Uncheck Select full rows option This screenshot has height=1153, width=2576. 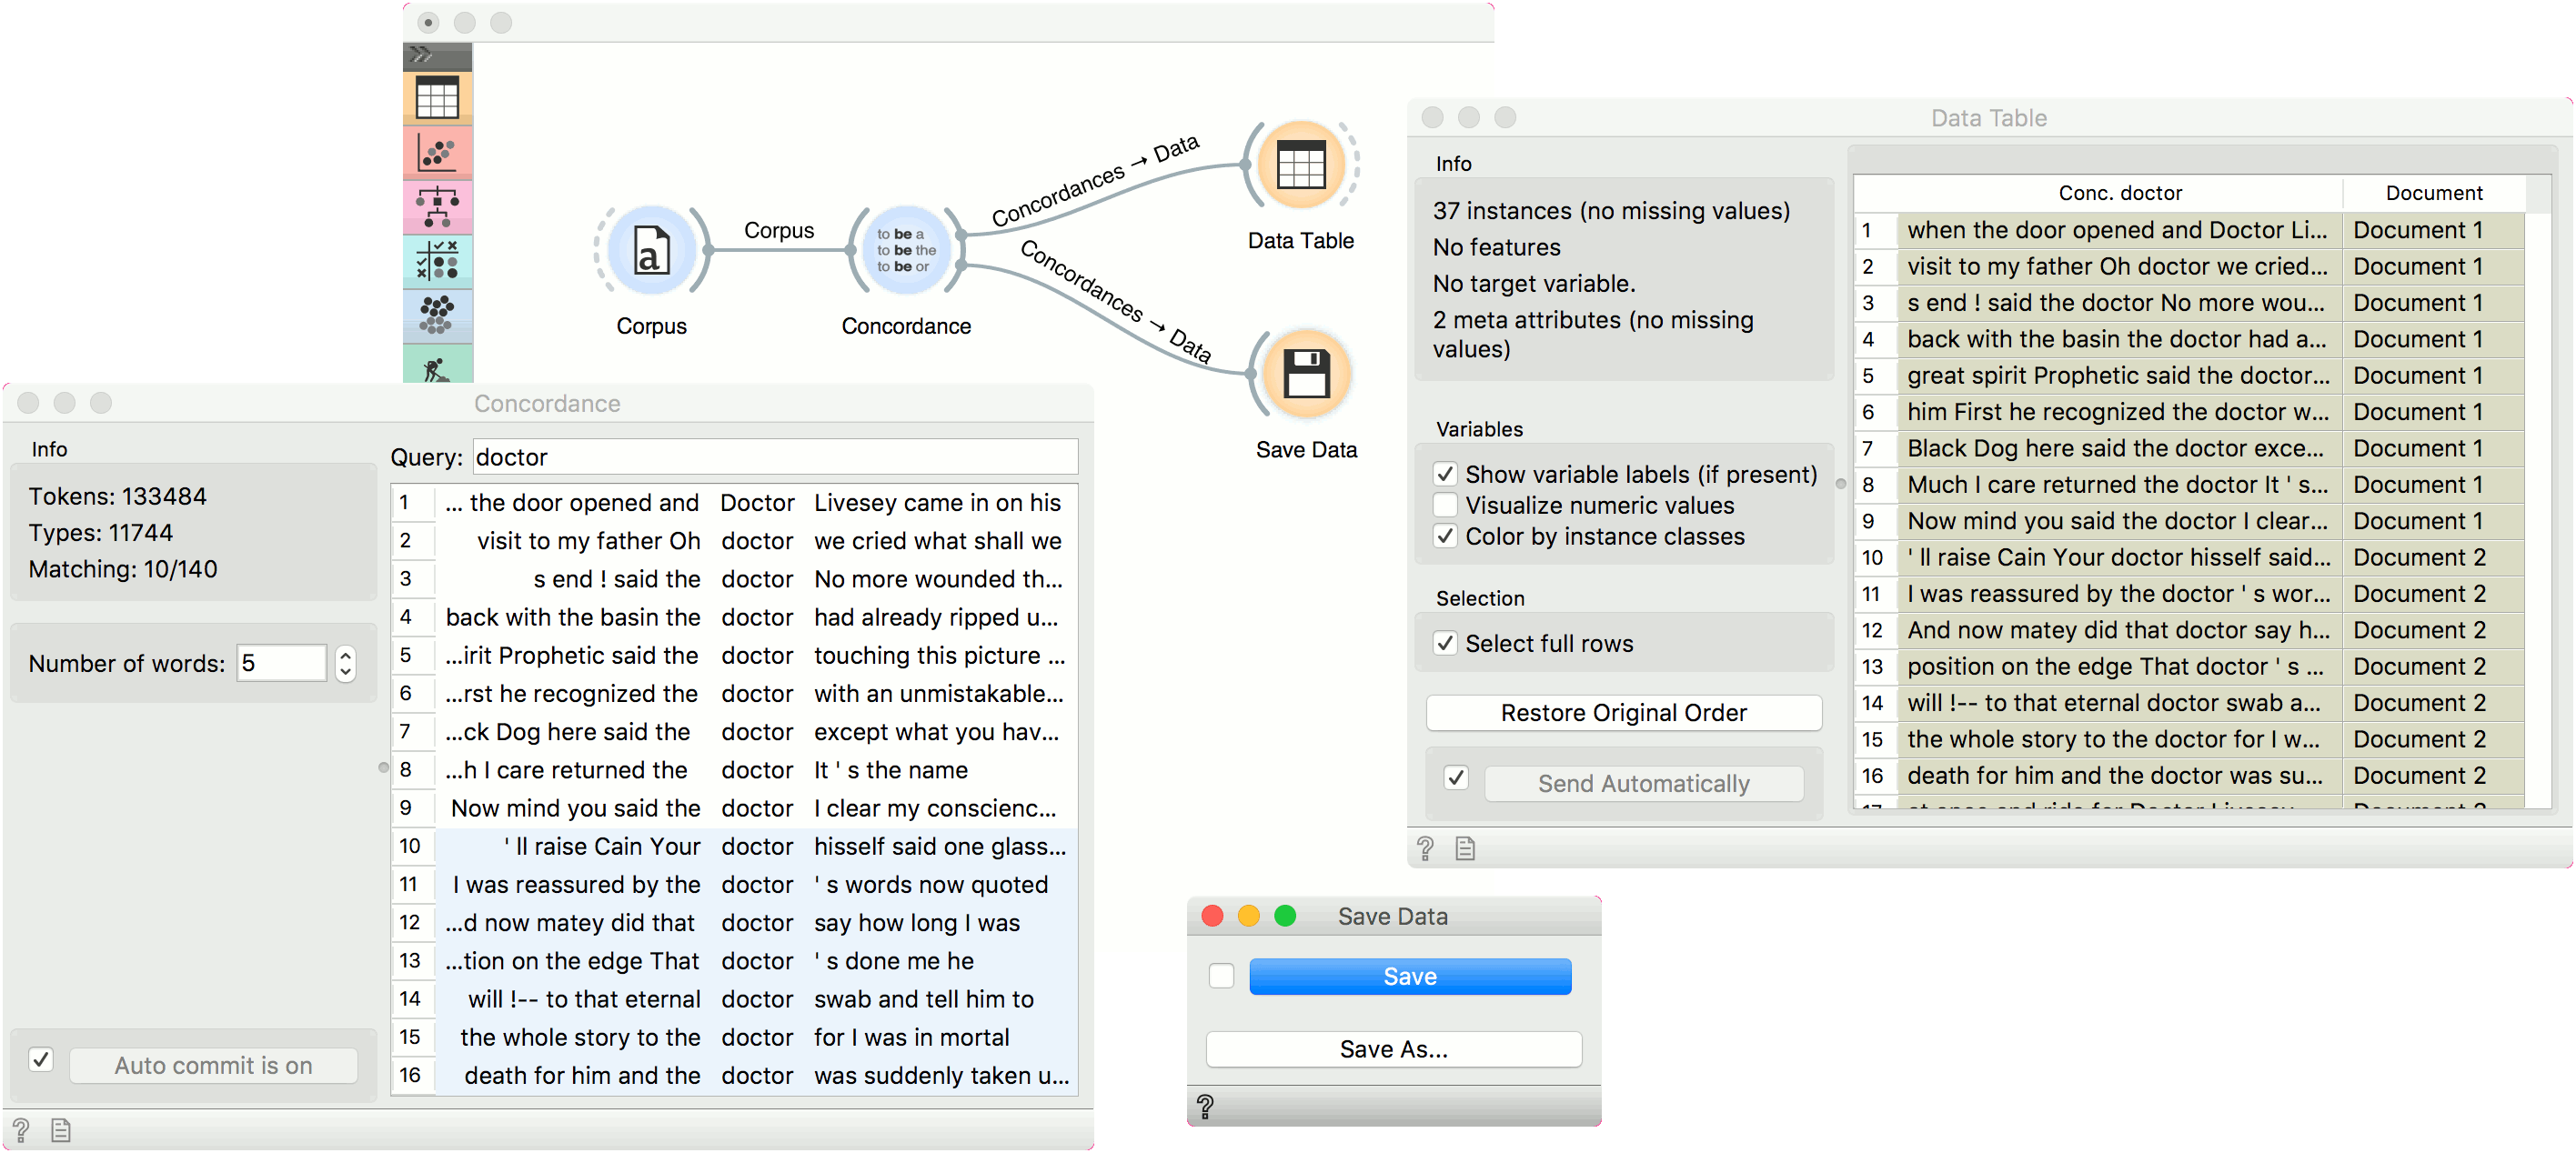[1445, 643]
